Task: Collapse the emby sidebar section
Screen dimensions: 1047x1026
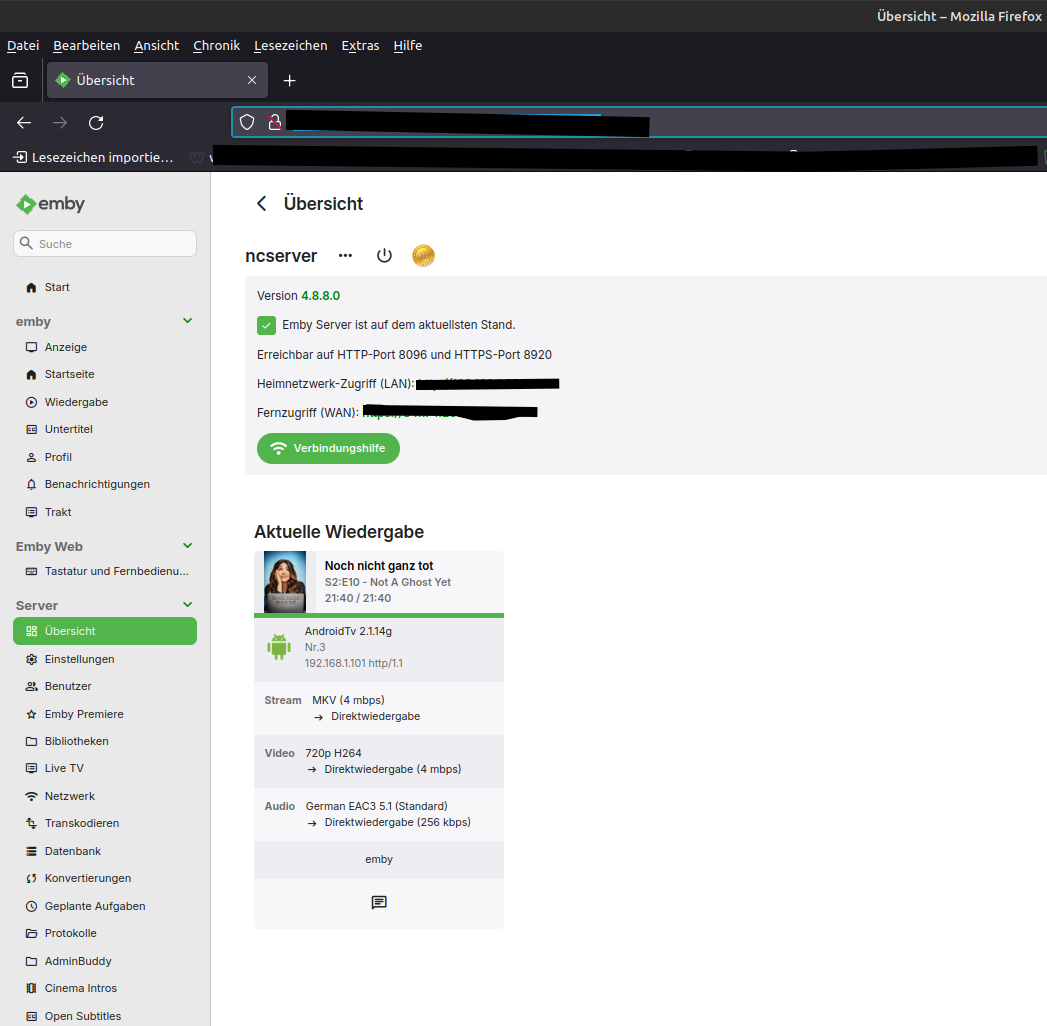Action: [188, 321]
